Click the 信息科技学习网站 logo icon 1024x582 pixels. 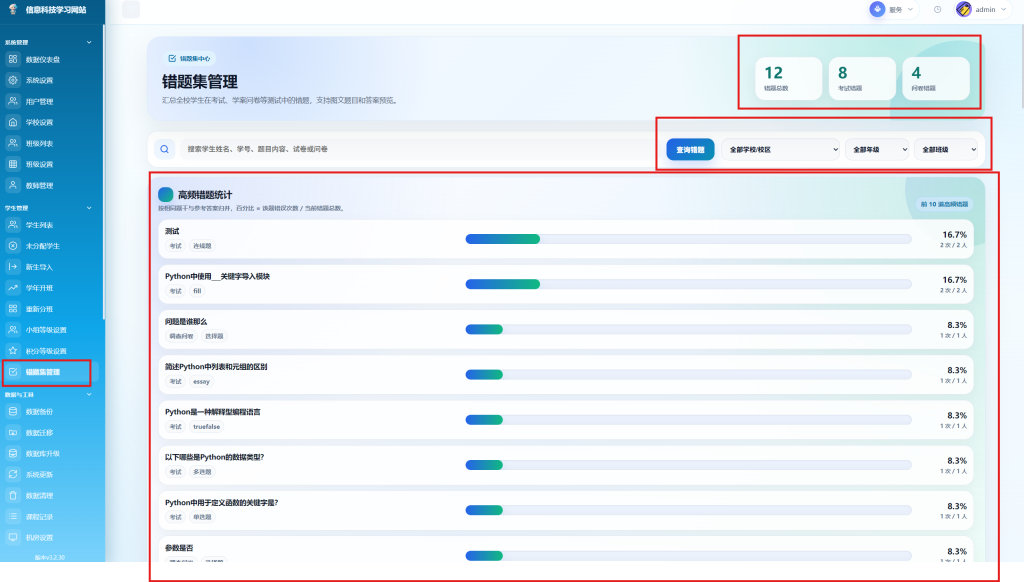(x=13, y=9)
